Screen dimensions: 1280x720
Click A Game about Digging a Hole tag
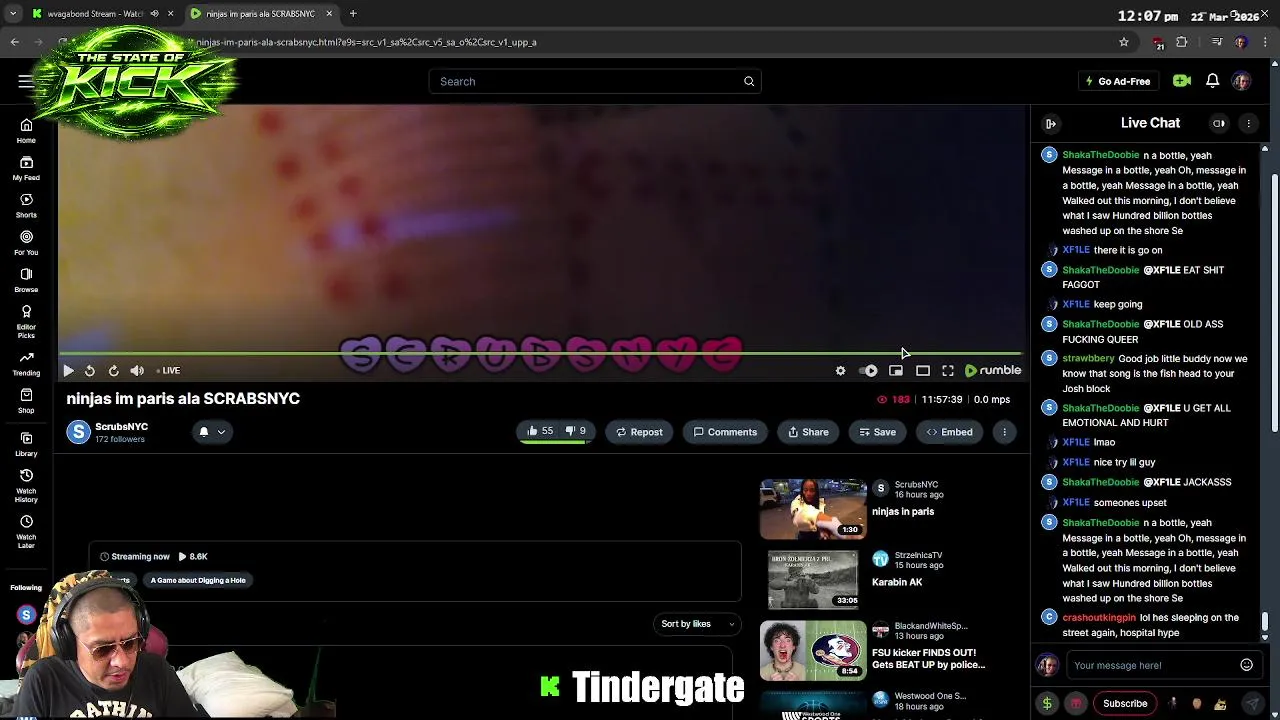pos(198,580)
